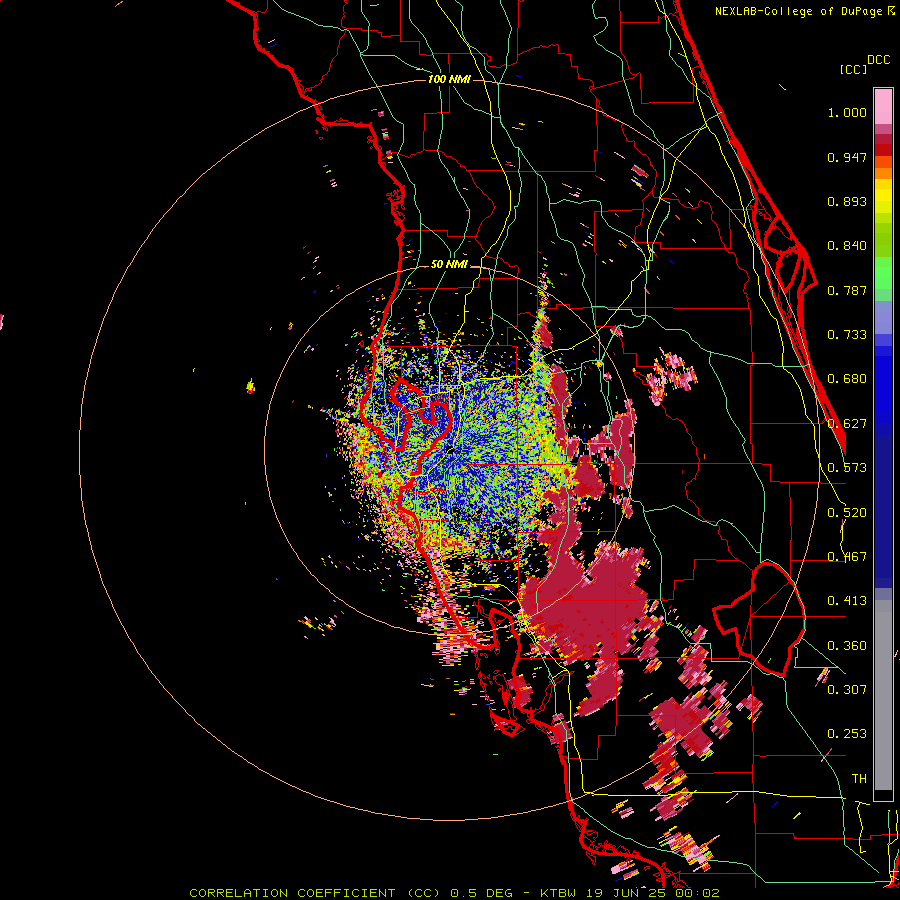The image size is (900, 900).
Task: Click the 0.680 scale value
Action: click(x=847, y=379)
